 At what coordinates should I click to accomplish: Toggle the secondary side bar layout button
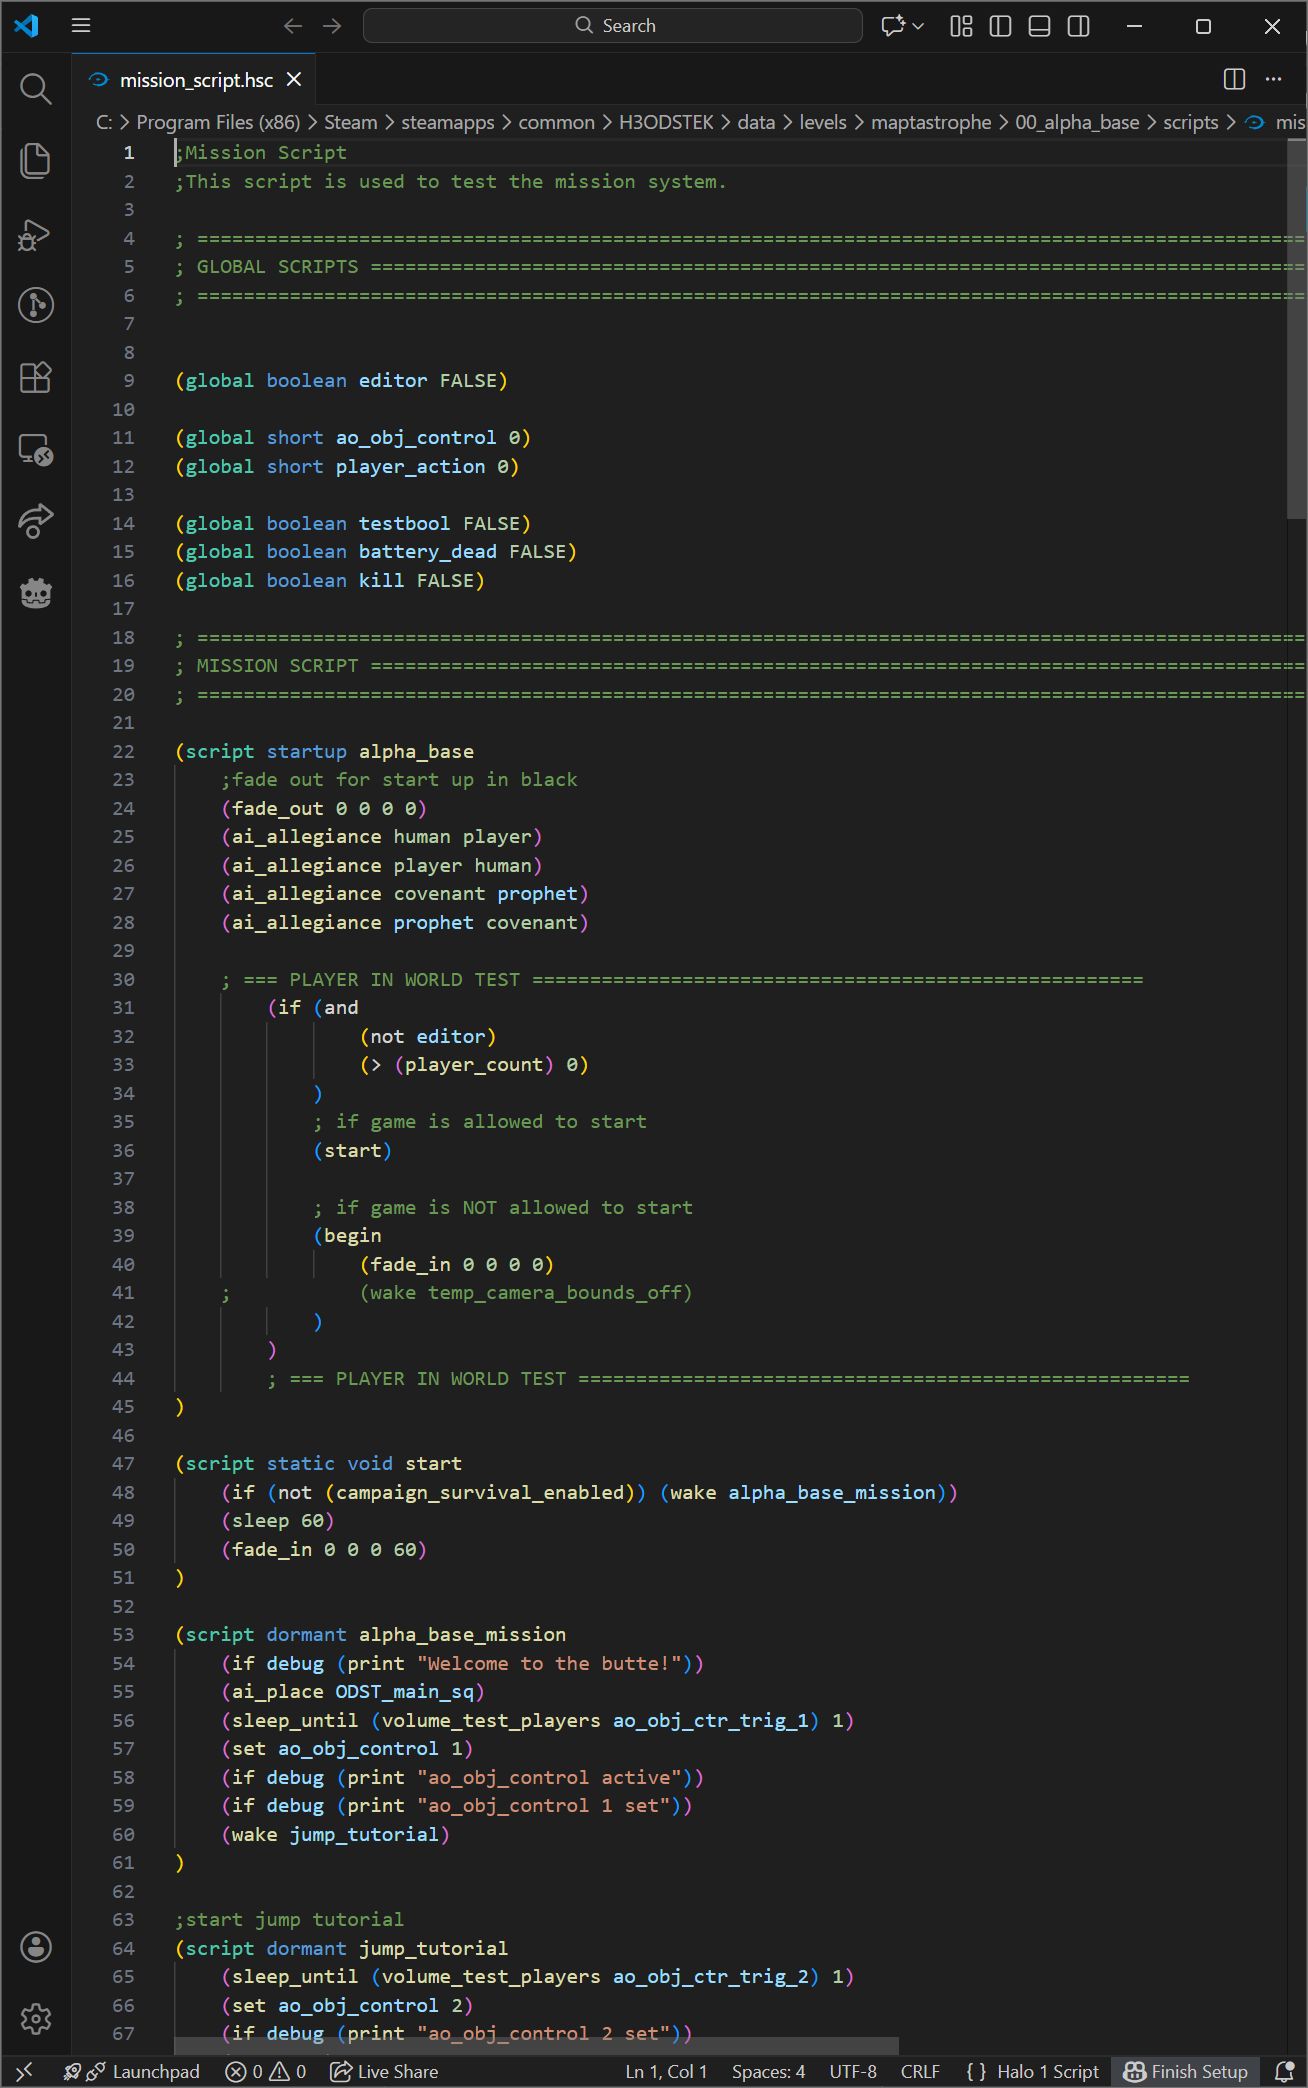click(x=1078, y=26)
